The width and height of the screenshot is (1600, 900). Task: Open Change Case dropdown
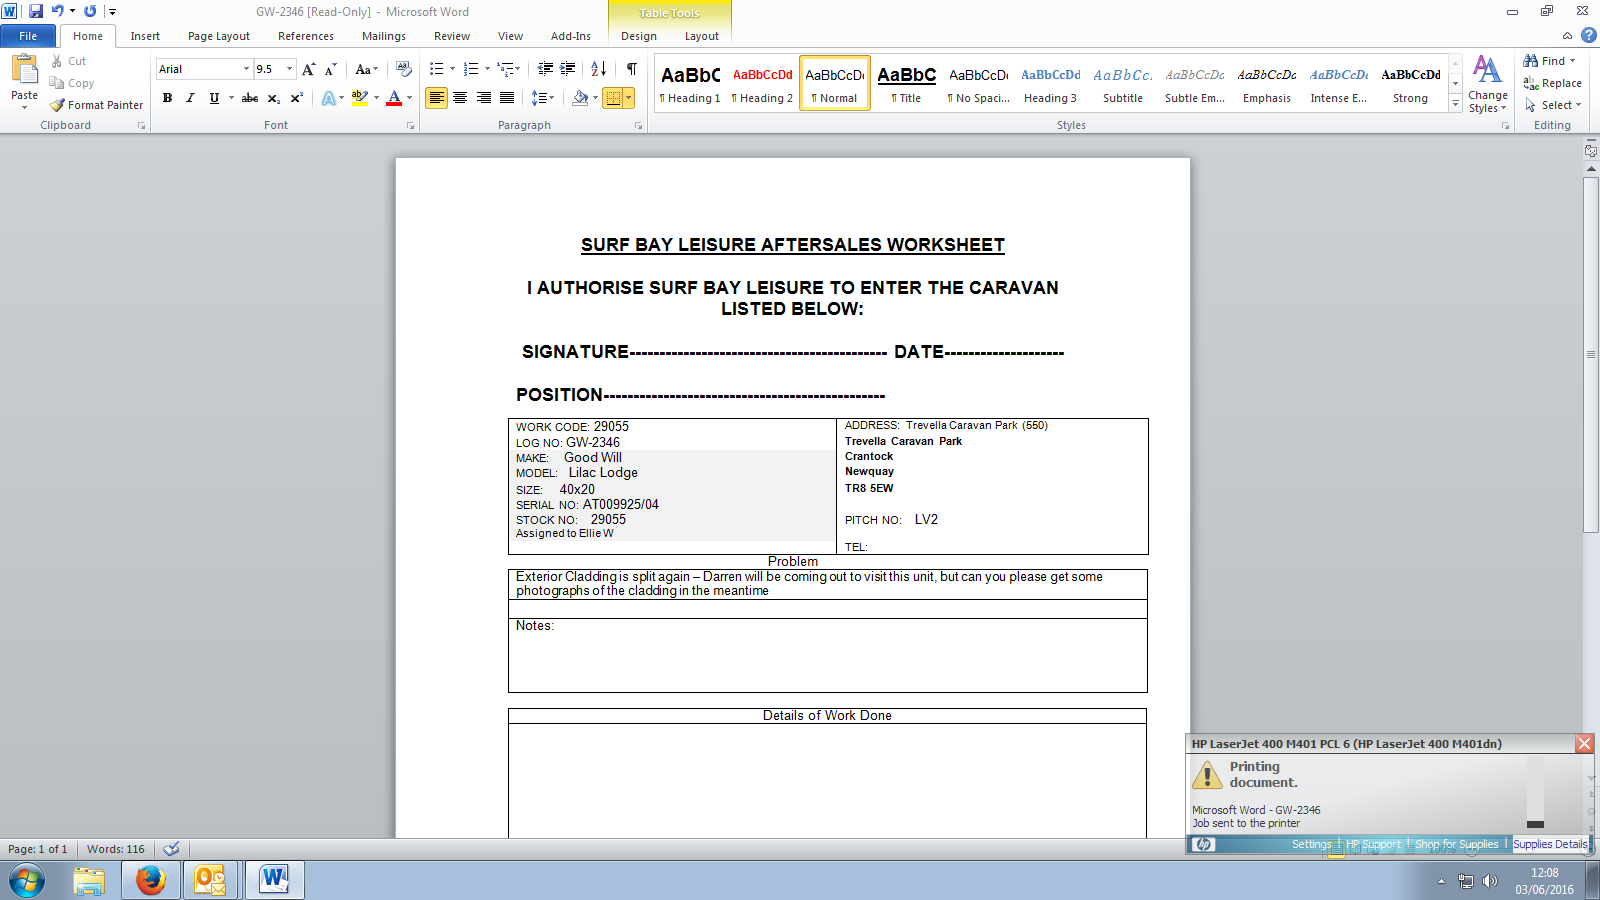pos(367,69)
